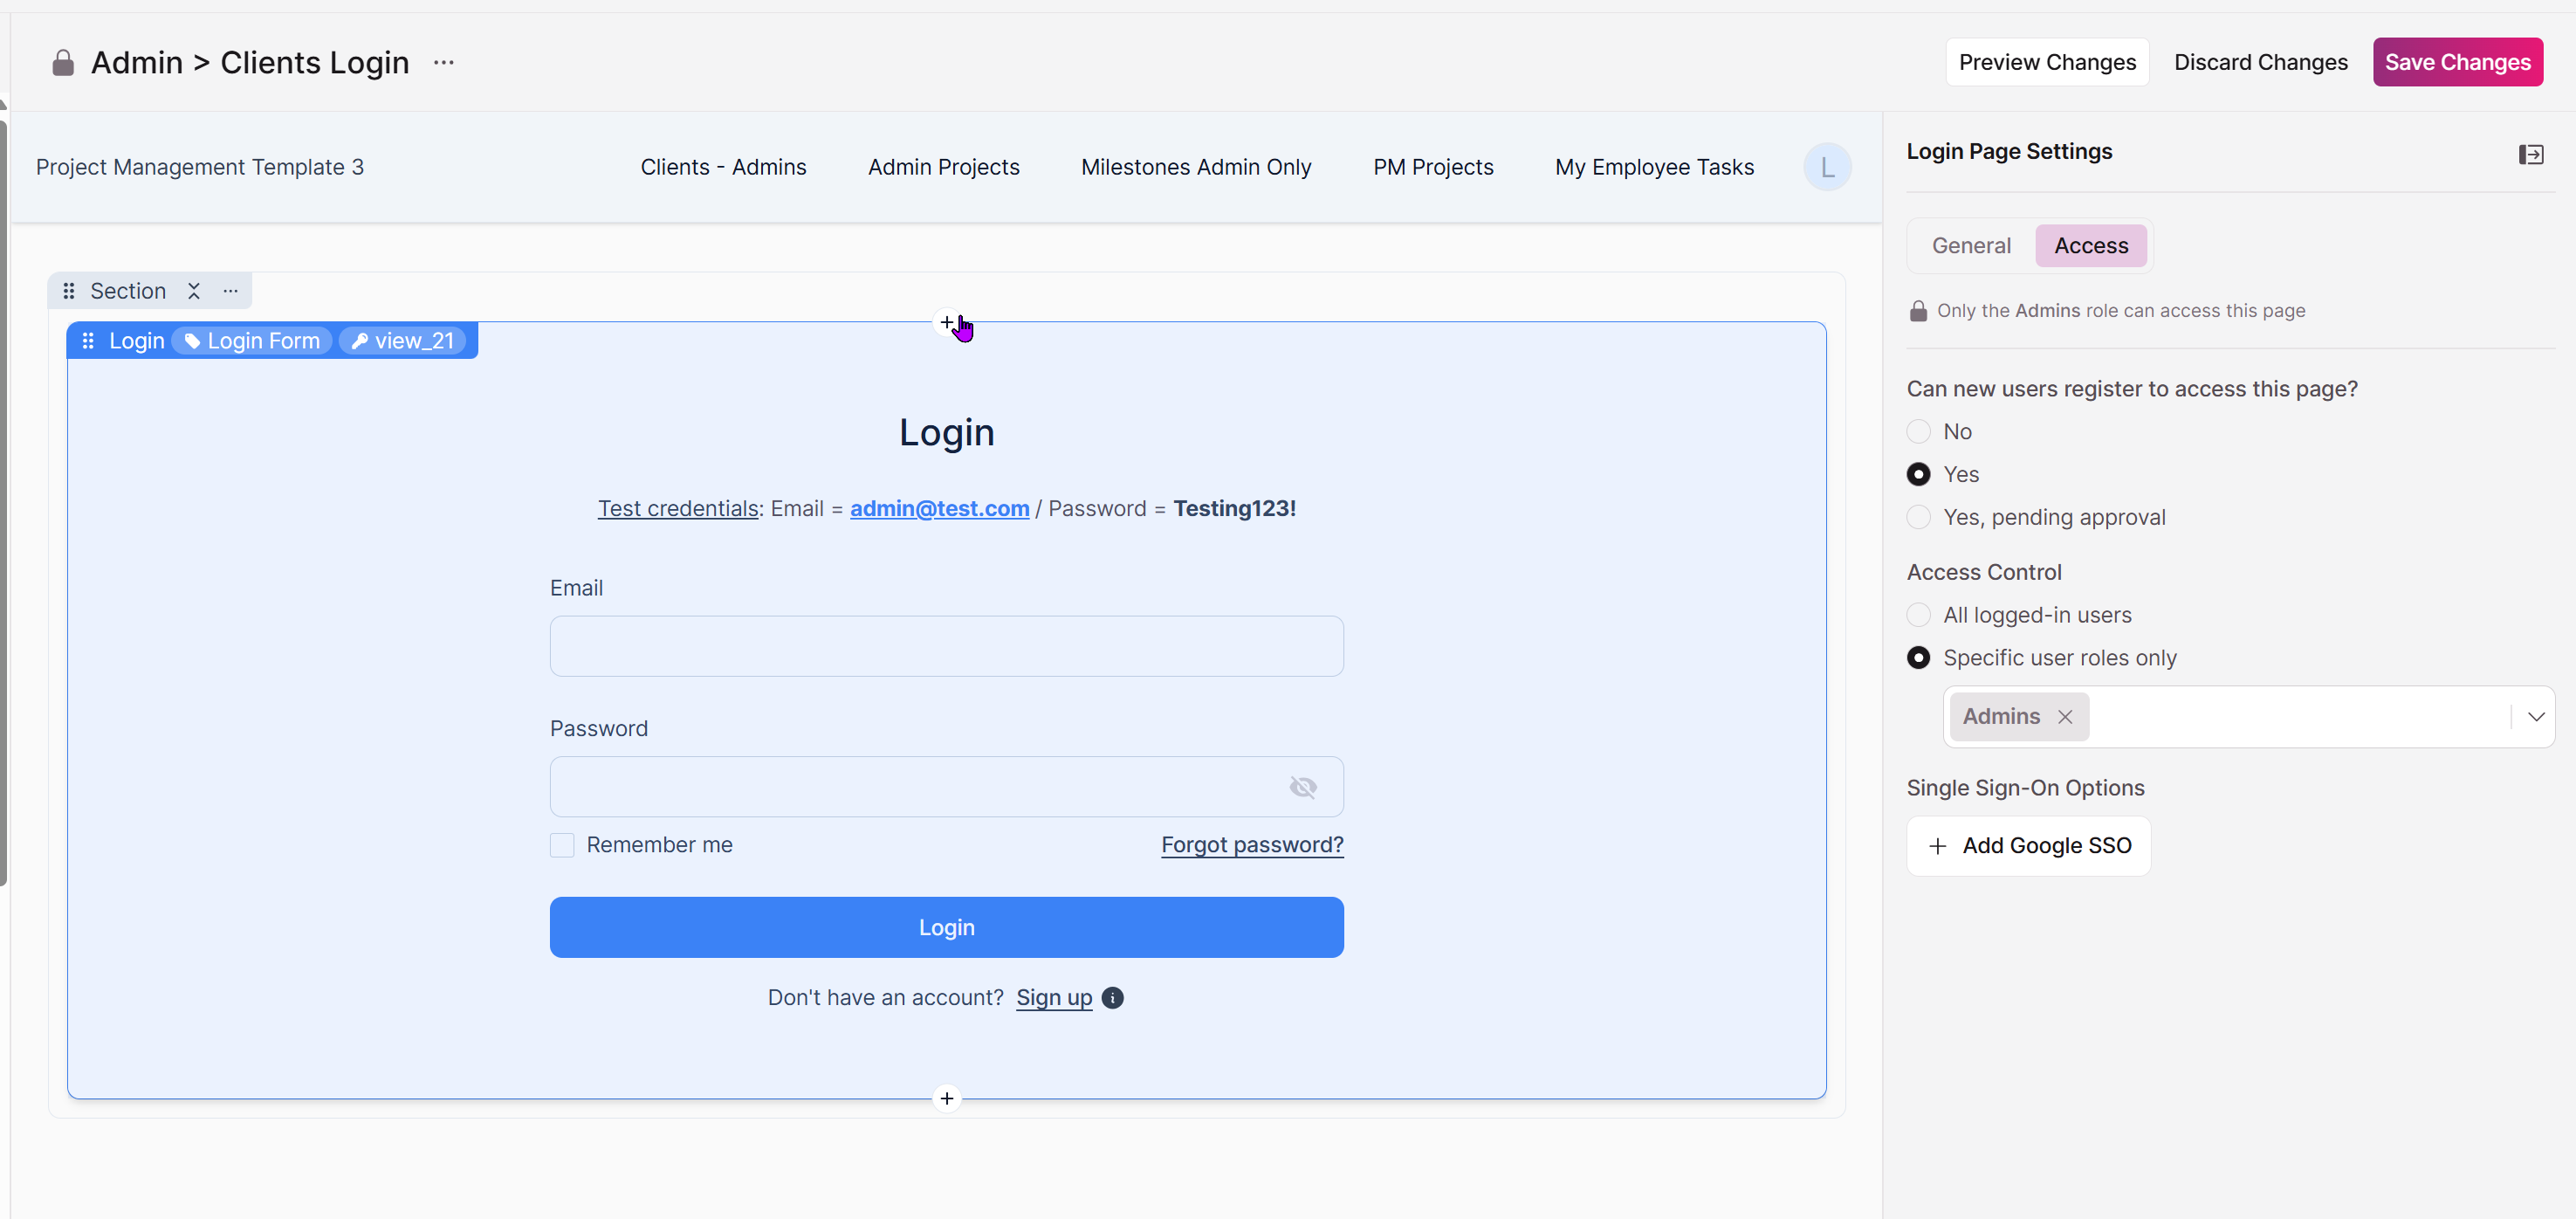The image size is (2576, 1219).
Task: Open the Section more options menu
Action: (231, 291)
